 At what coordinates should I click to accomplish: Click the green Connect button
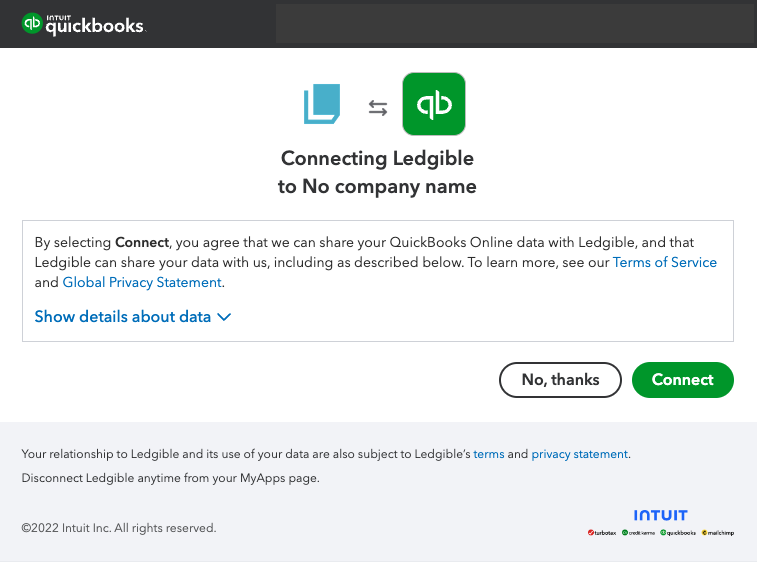(683, 380)
